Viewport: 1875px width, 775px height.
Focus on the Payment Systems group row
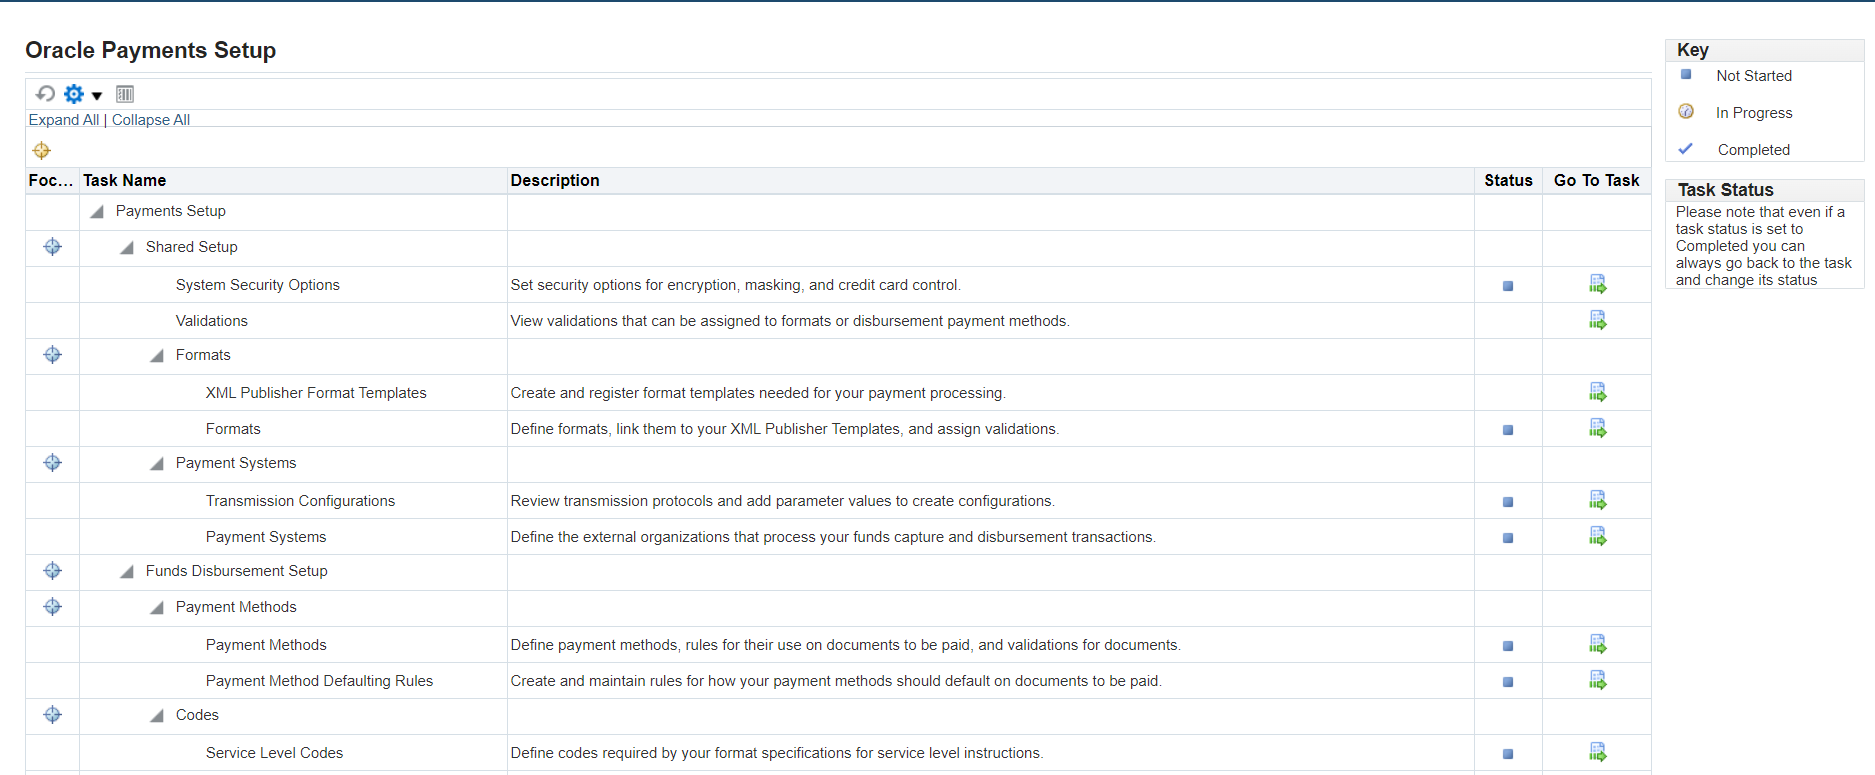point(53,463)
